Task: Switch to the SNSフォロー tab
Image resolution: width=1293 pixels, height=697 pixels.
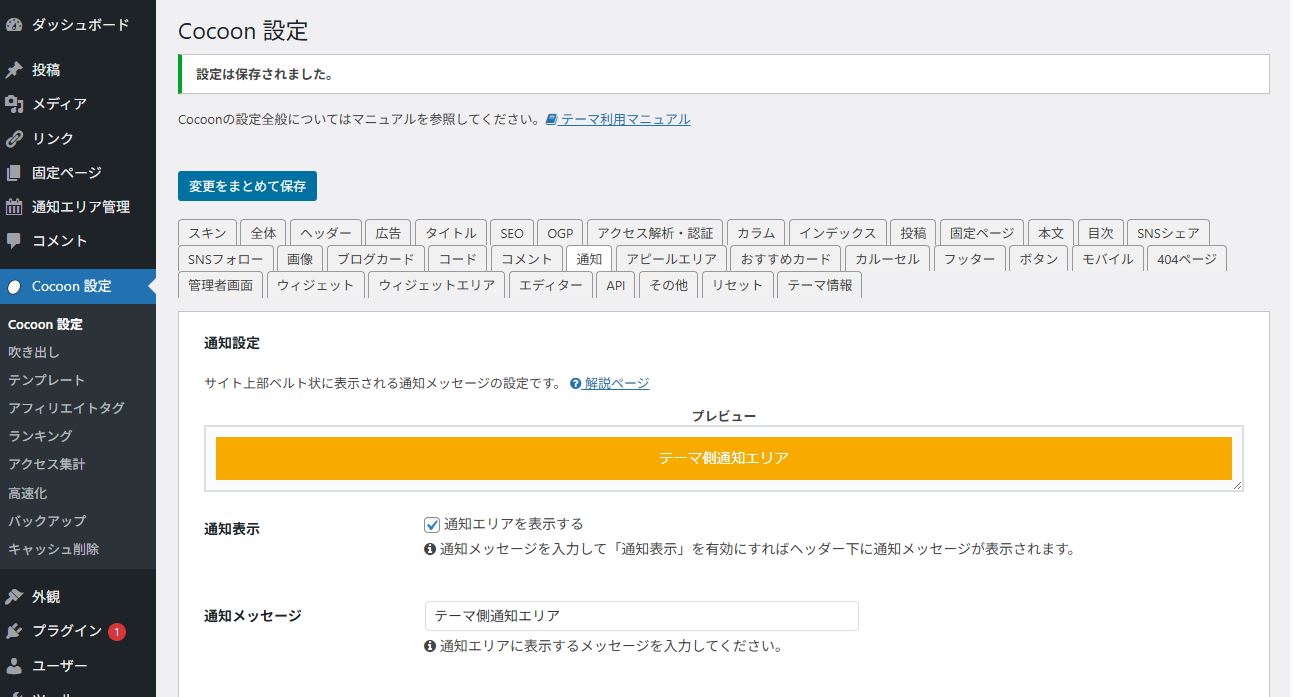Action: pos(225,259)
